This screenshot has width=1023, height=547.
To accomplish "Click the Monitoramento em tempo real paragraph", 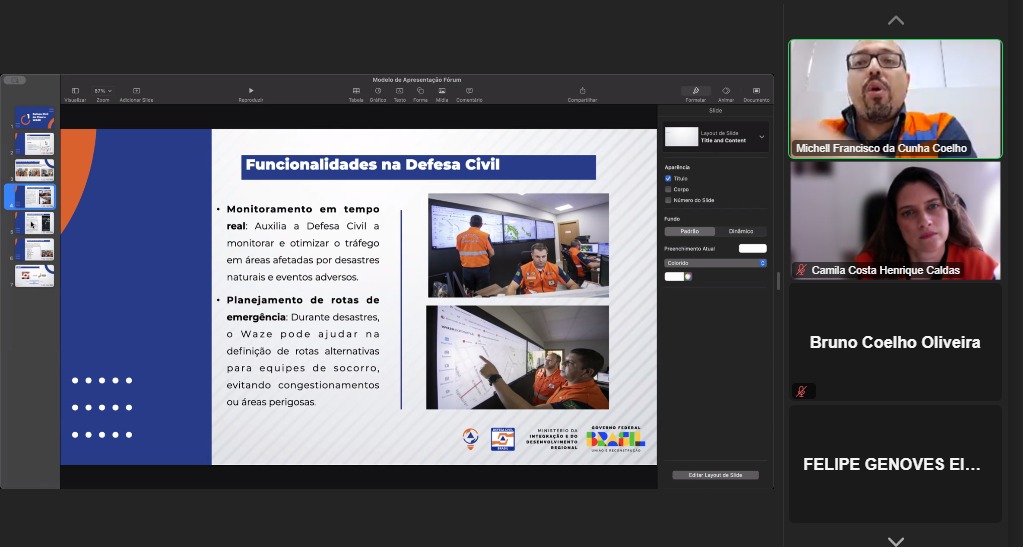I will click(303, 243).
